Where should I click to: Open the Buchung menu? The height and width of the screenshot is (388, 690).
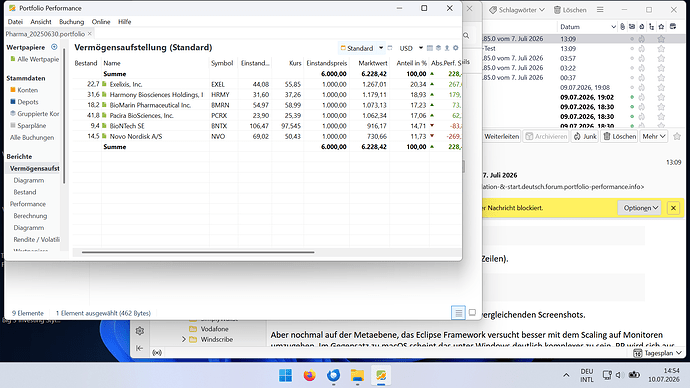pyautogui.click(x=71, y=22)
